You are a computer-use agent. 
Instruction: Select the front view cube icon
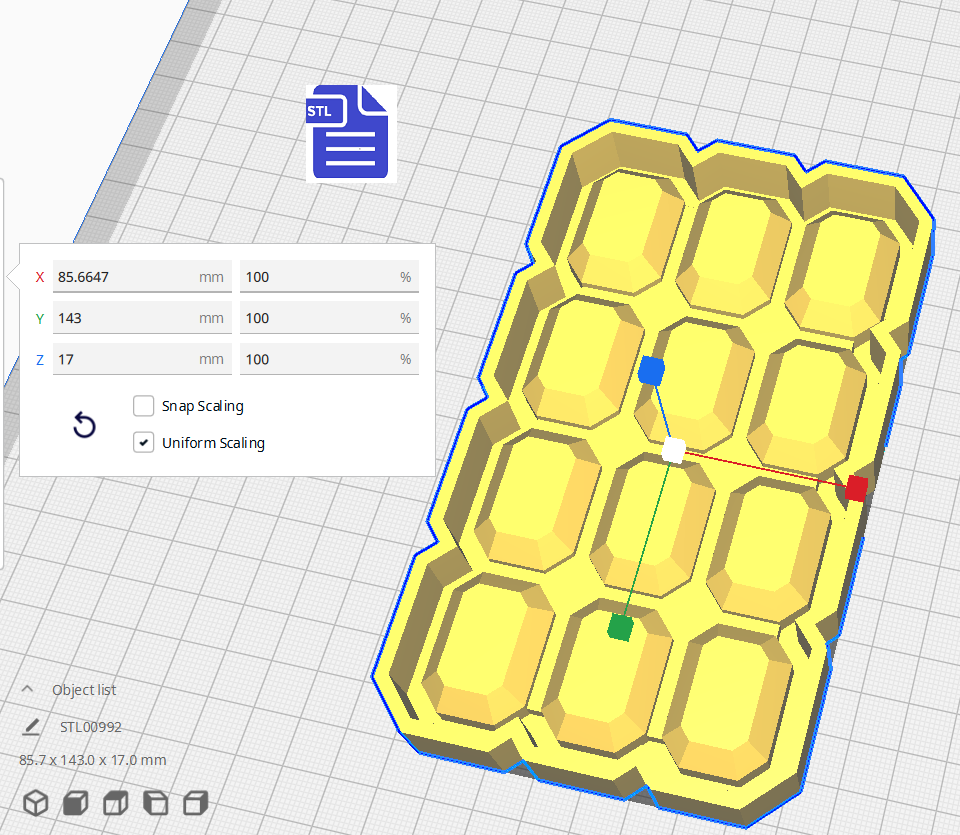(x=76, y=802)
